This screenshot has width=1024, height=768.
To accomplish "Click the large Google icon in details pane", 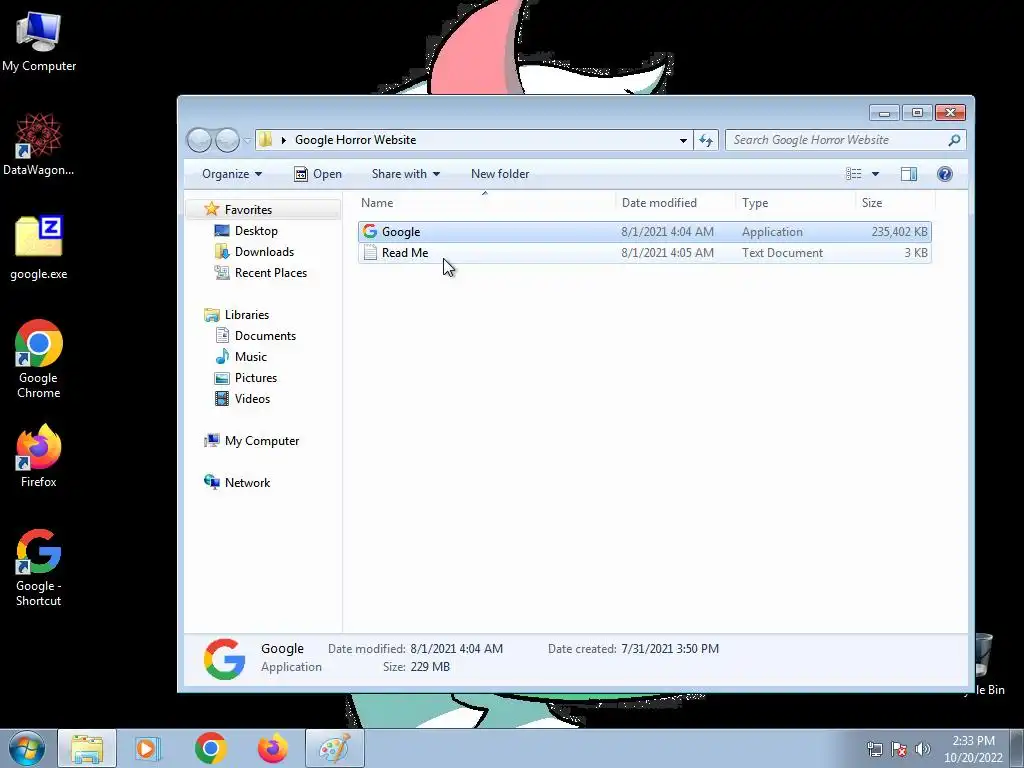I will tap(224, 658).
